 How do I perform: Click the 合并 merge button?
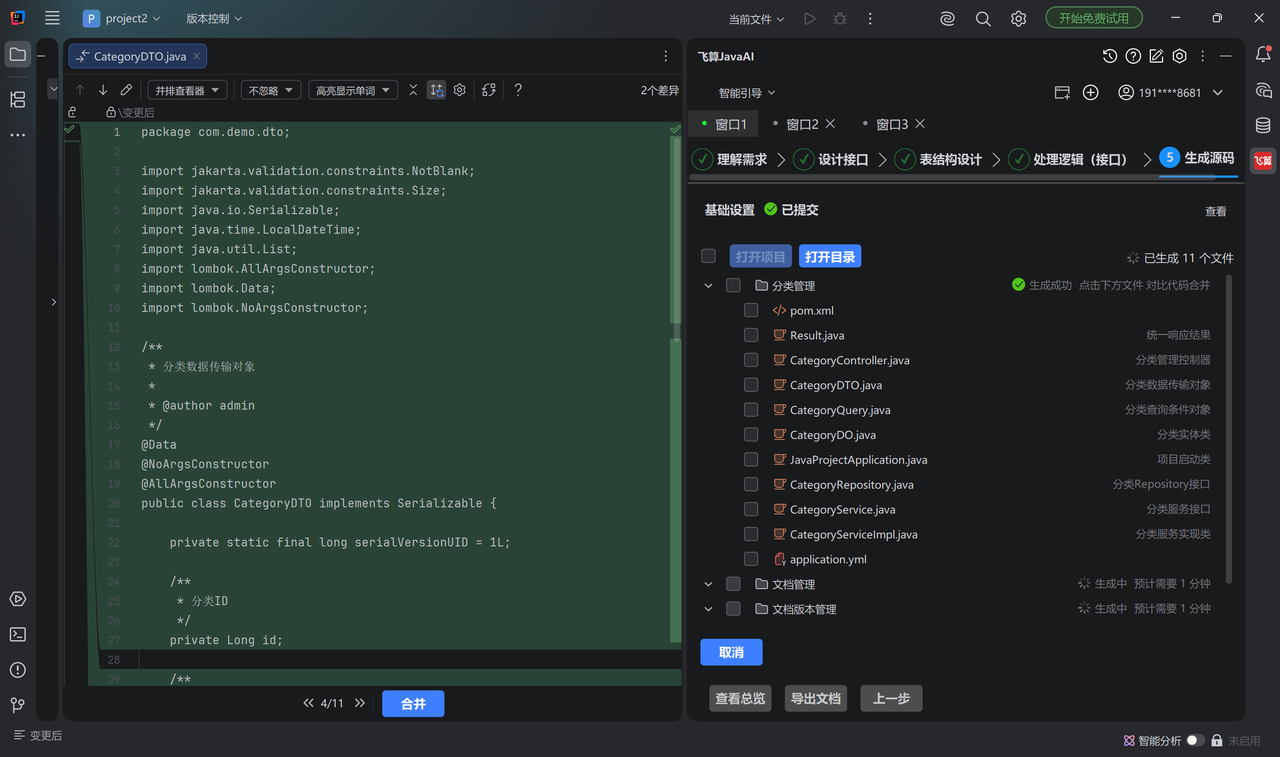click(x=413, y=704)
